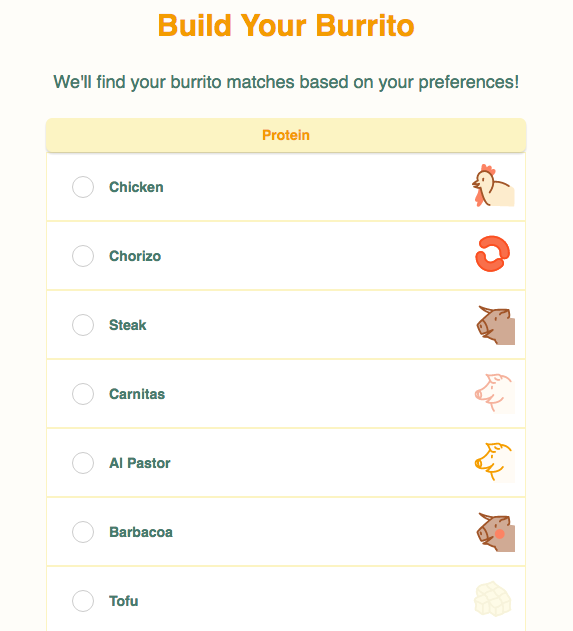Select the Al Pastor radio button
The height and width of the screenshot is (631, 573).
pos(83,463)
